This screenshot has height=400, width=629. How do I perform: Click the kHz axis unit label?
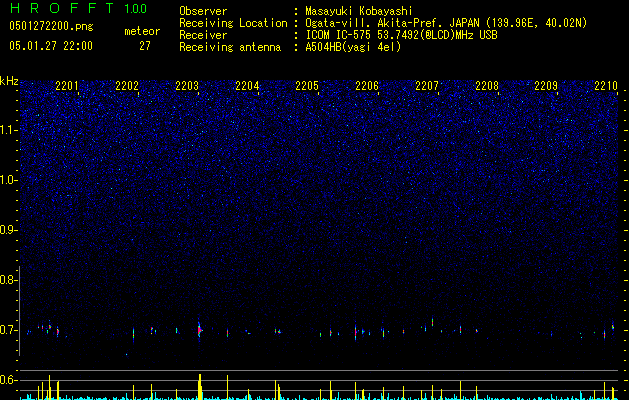pyautogui.click(x=9, y=81)
